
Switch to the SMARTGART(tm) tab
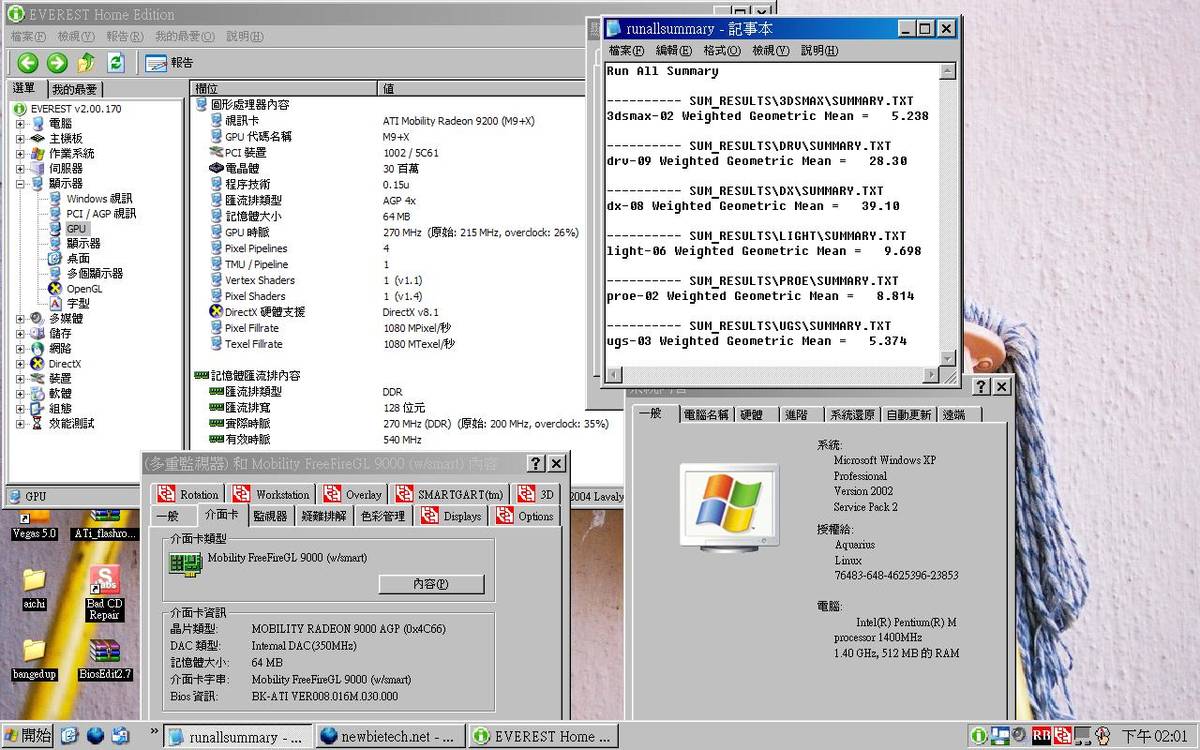[449, 494]
